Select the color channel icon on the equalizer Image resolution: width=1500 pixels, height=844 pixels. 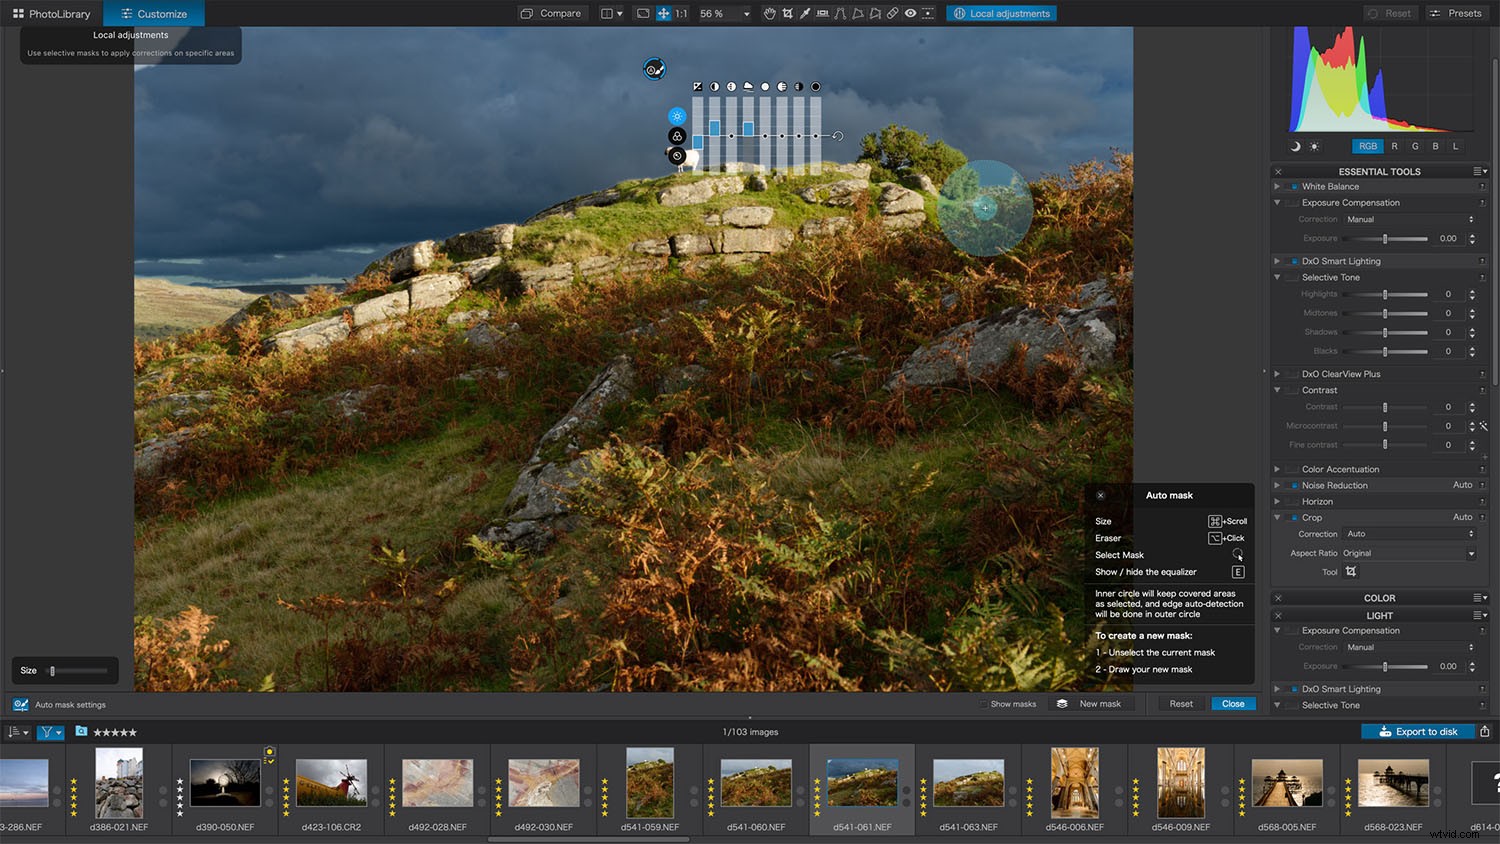click(677, 136)
